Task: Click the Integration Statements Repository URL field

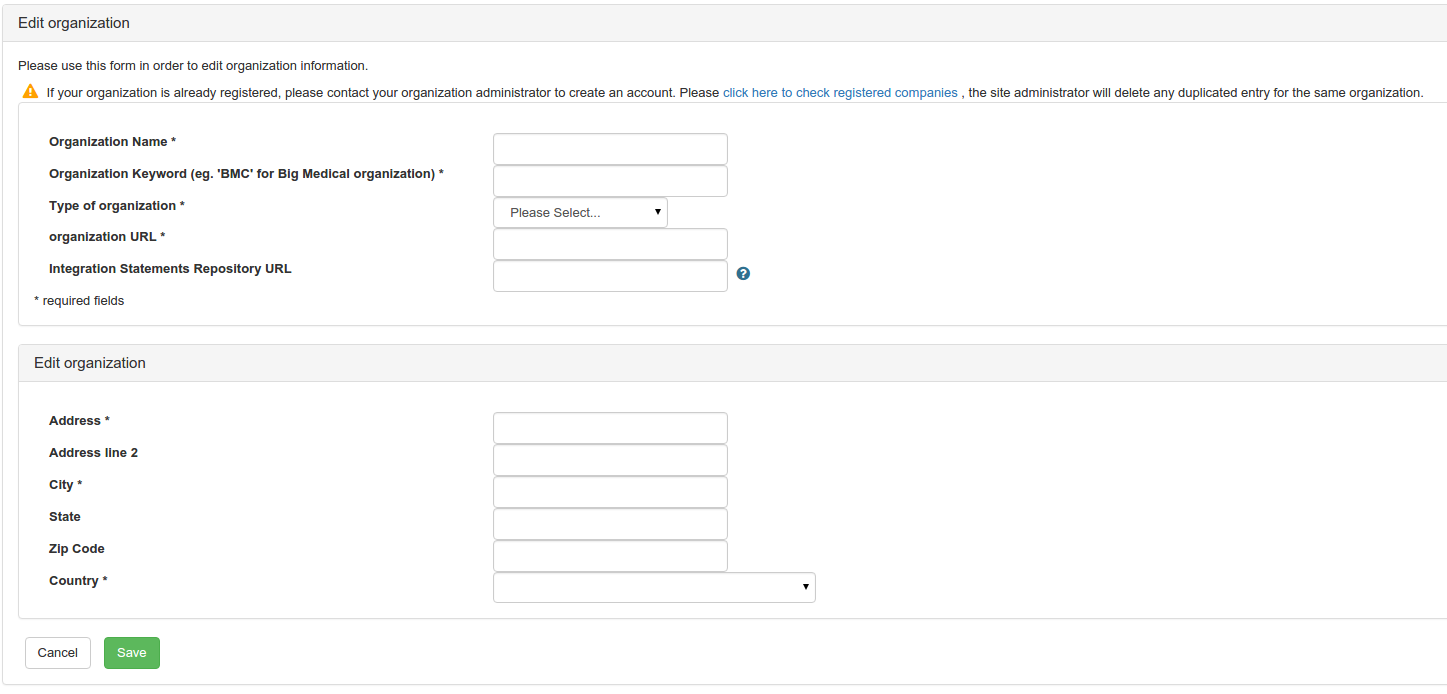Action: coord(610,276)
